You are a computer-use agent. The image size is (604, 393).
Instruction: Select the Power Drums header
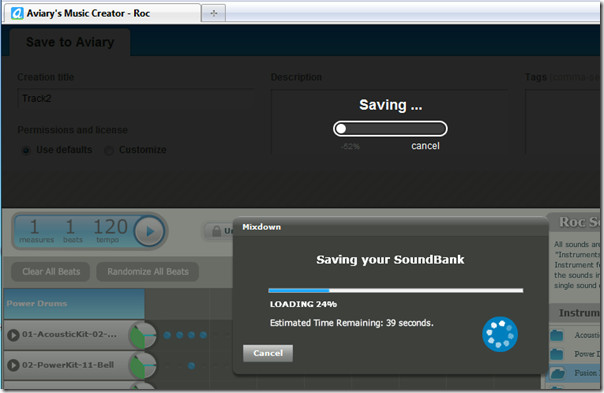coord(74,304)
